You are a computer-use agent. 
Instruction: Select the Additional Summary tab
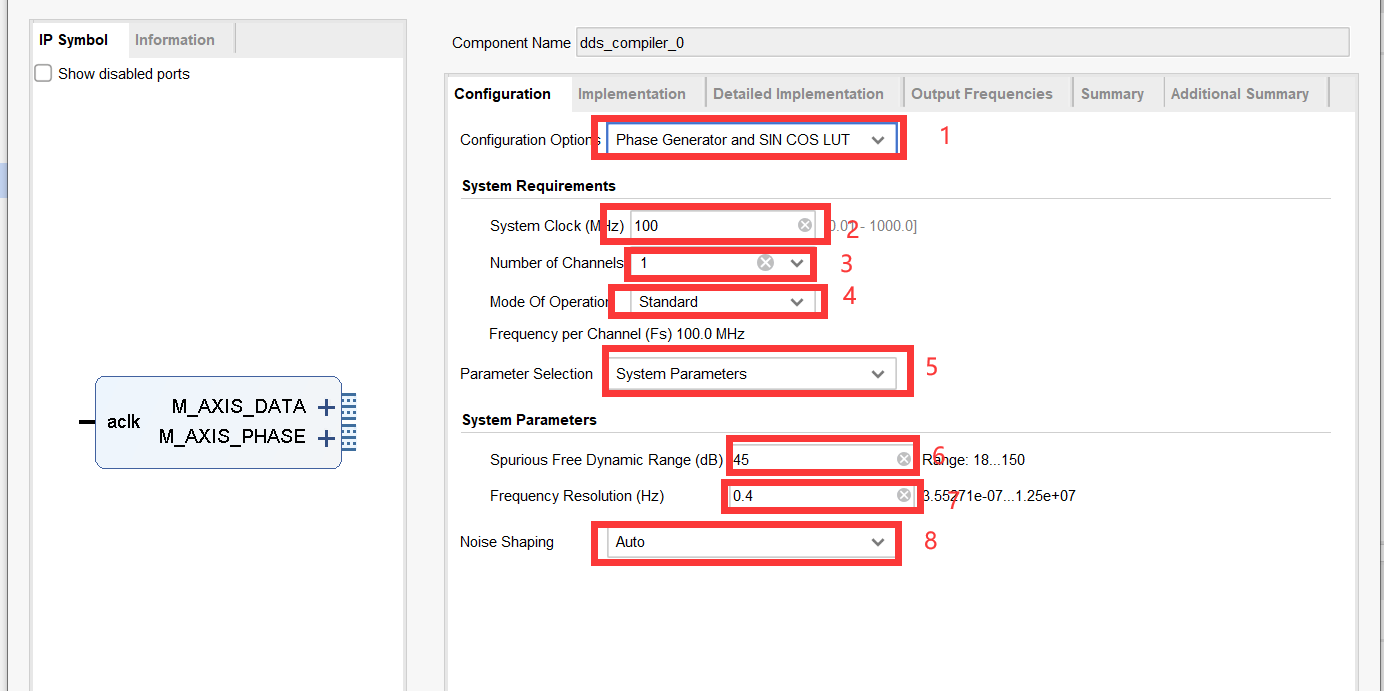(1239, 94)
